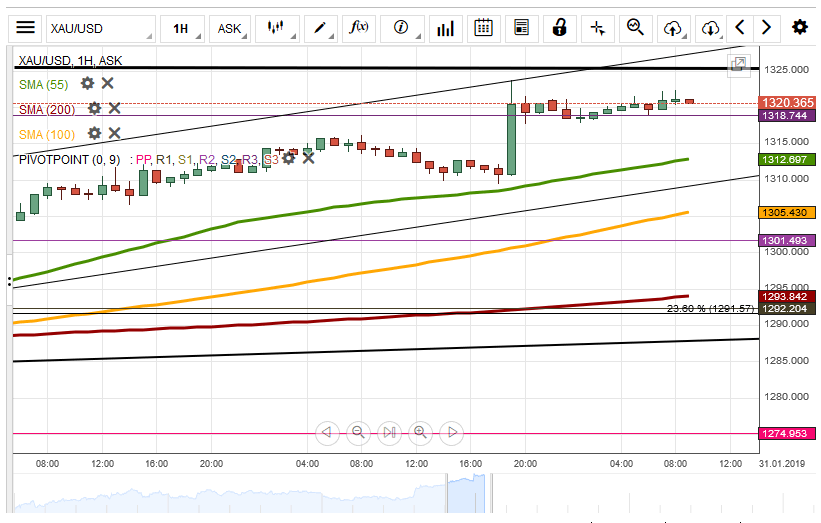This screenshot has width=821, height=523.
Task: Open settings for SMA (200) indicator
Action: (94, 108)
